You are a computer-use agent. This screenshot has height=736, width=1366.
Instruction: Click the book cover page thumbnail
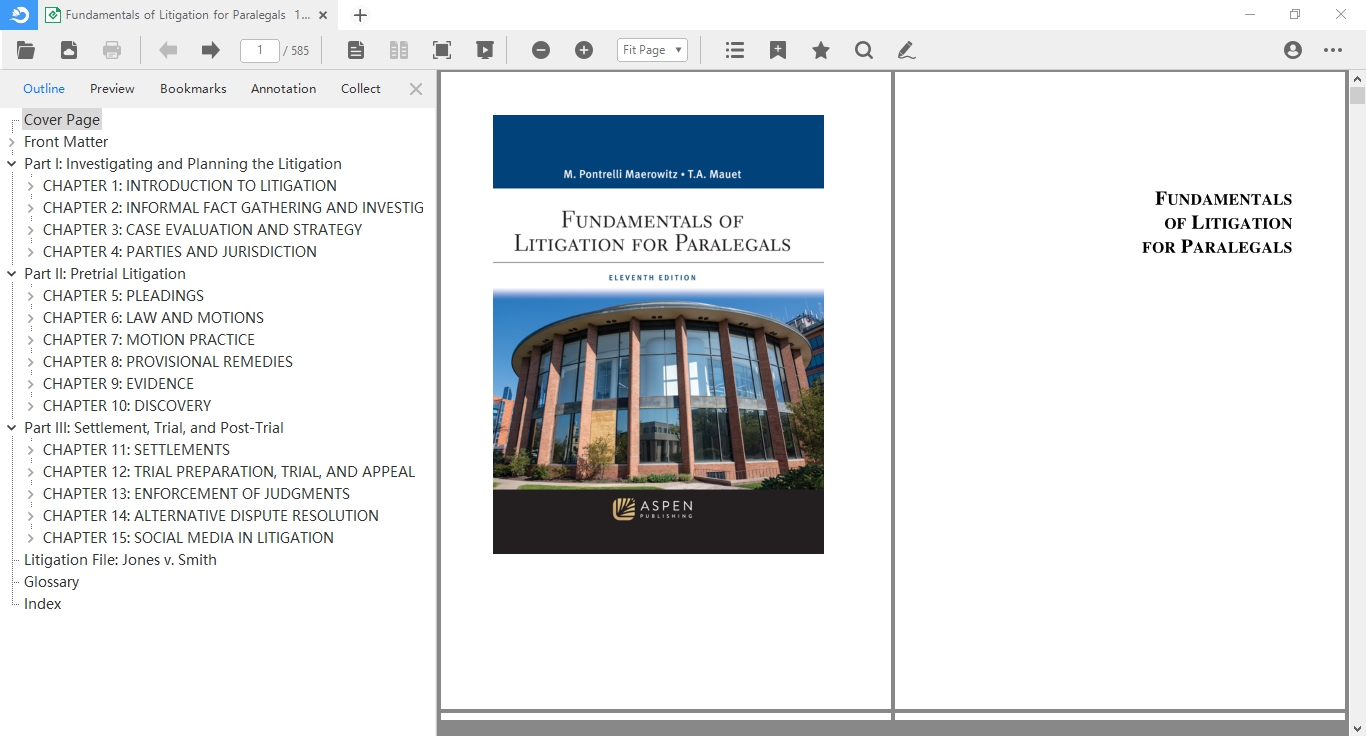click(658, 334)
